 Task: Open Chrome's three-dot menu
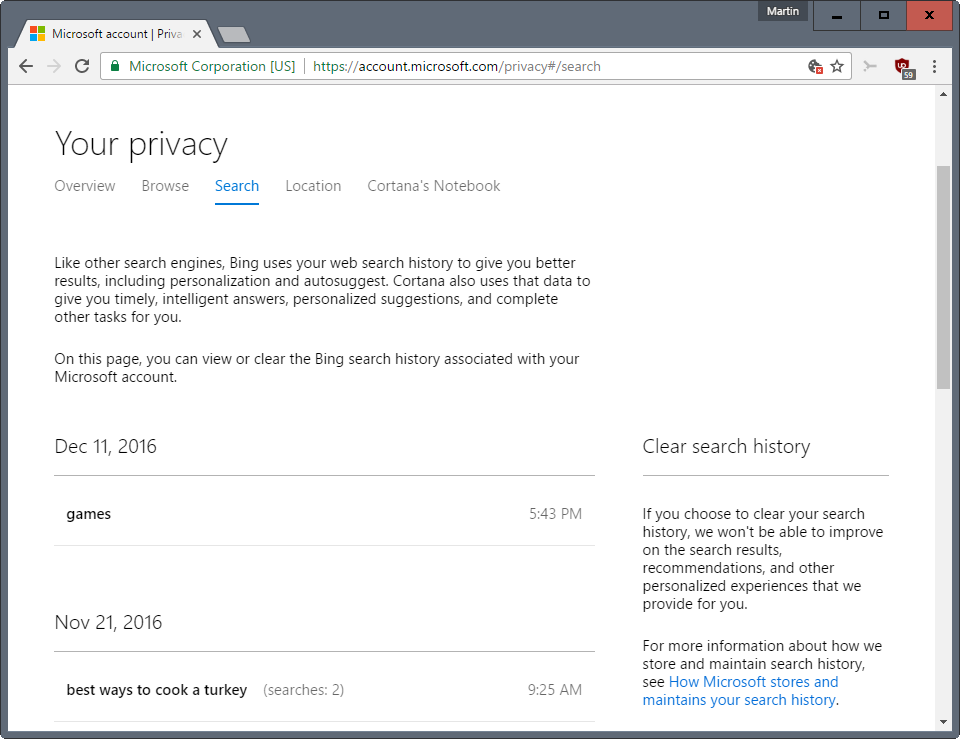(x=934, y=66)
